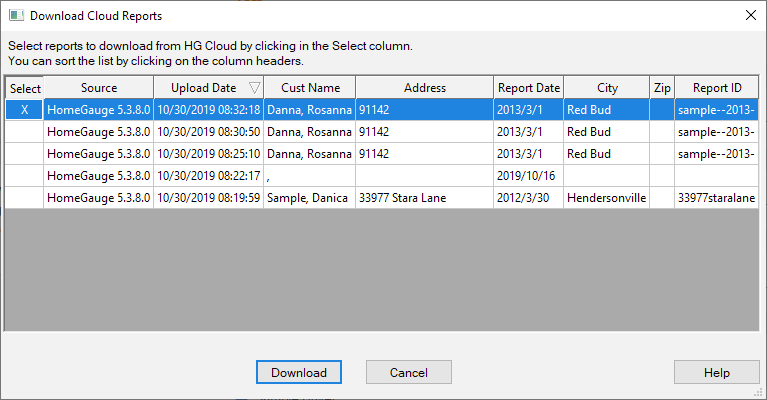Click the dialog title bar app icon

15,16
